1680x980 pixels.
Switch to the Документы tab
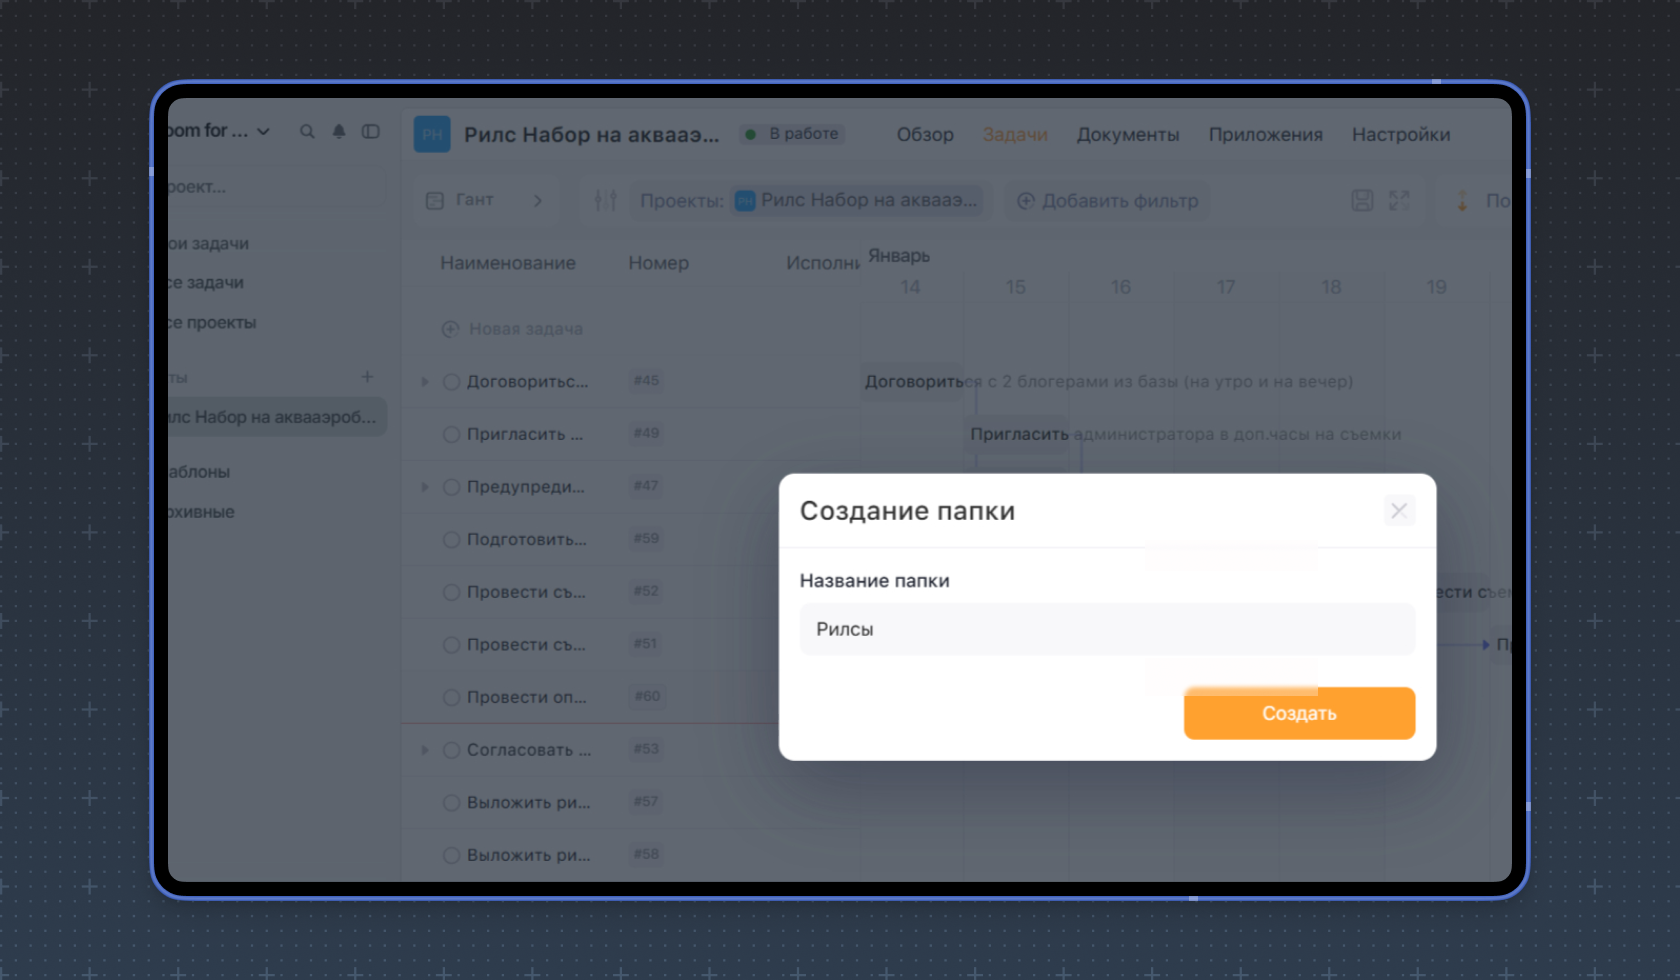tap(1127, 135)
